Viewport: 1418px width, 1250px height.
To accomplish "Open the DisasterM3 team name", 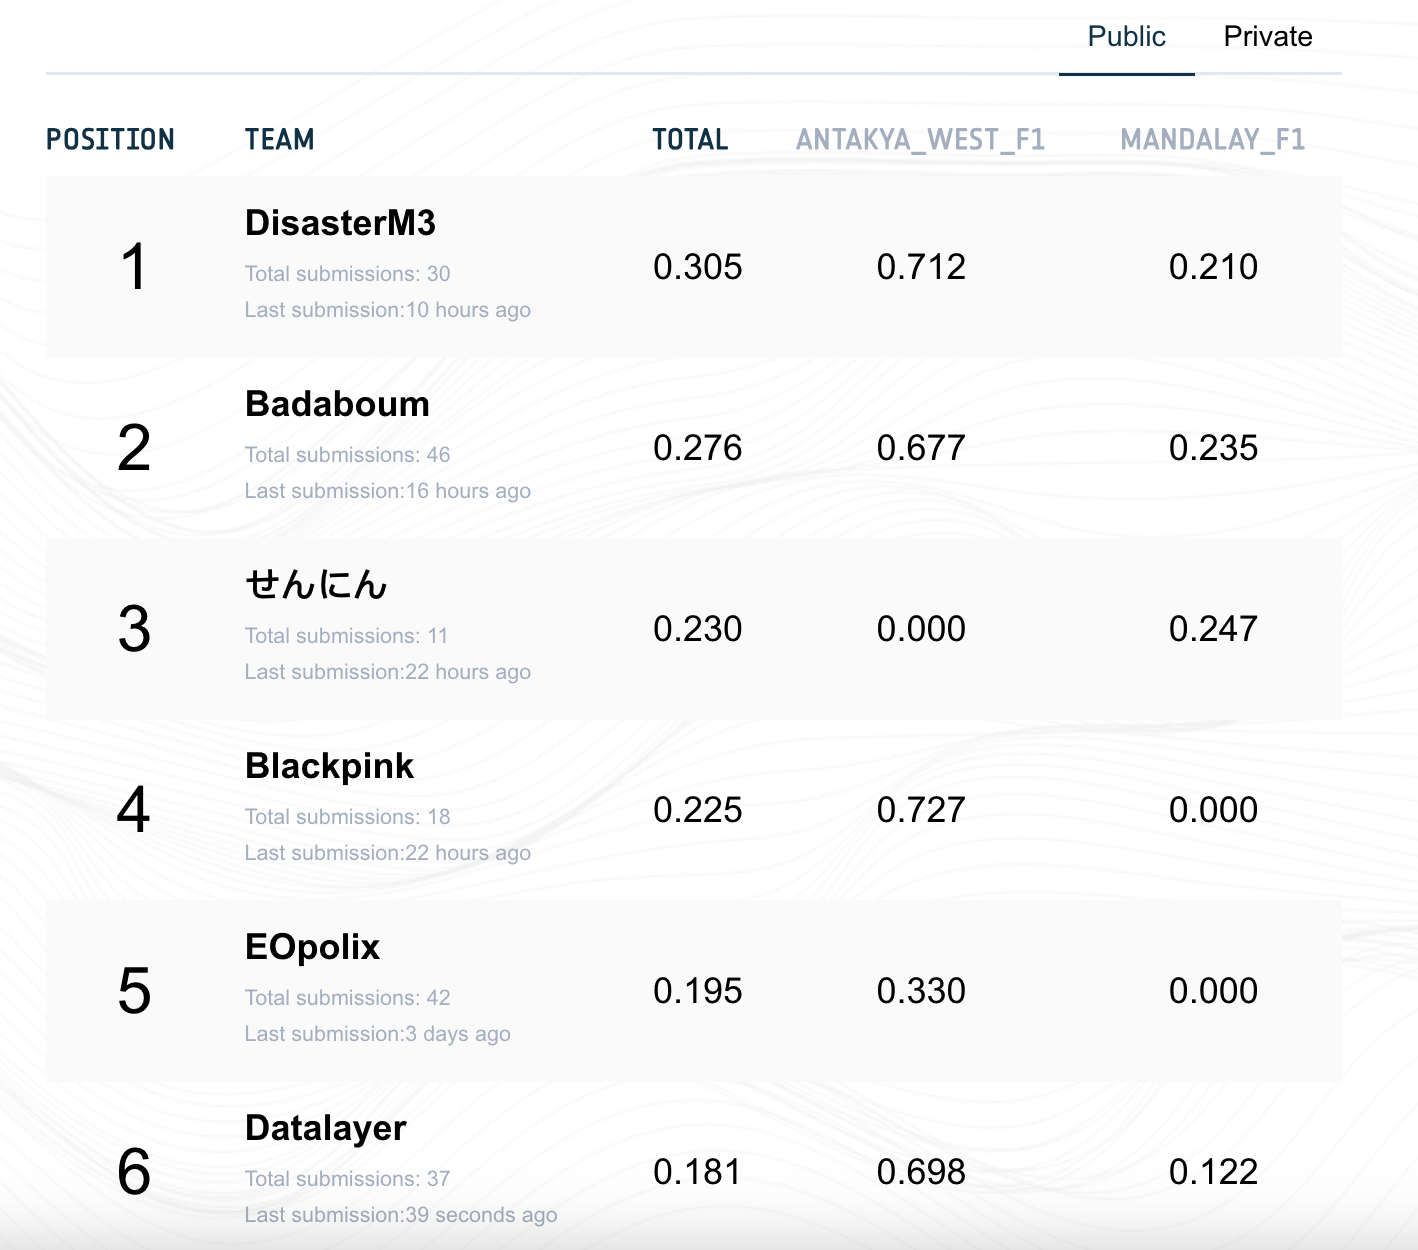I will pyautogui.click(x=340, y=223).
